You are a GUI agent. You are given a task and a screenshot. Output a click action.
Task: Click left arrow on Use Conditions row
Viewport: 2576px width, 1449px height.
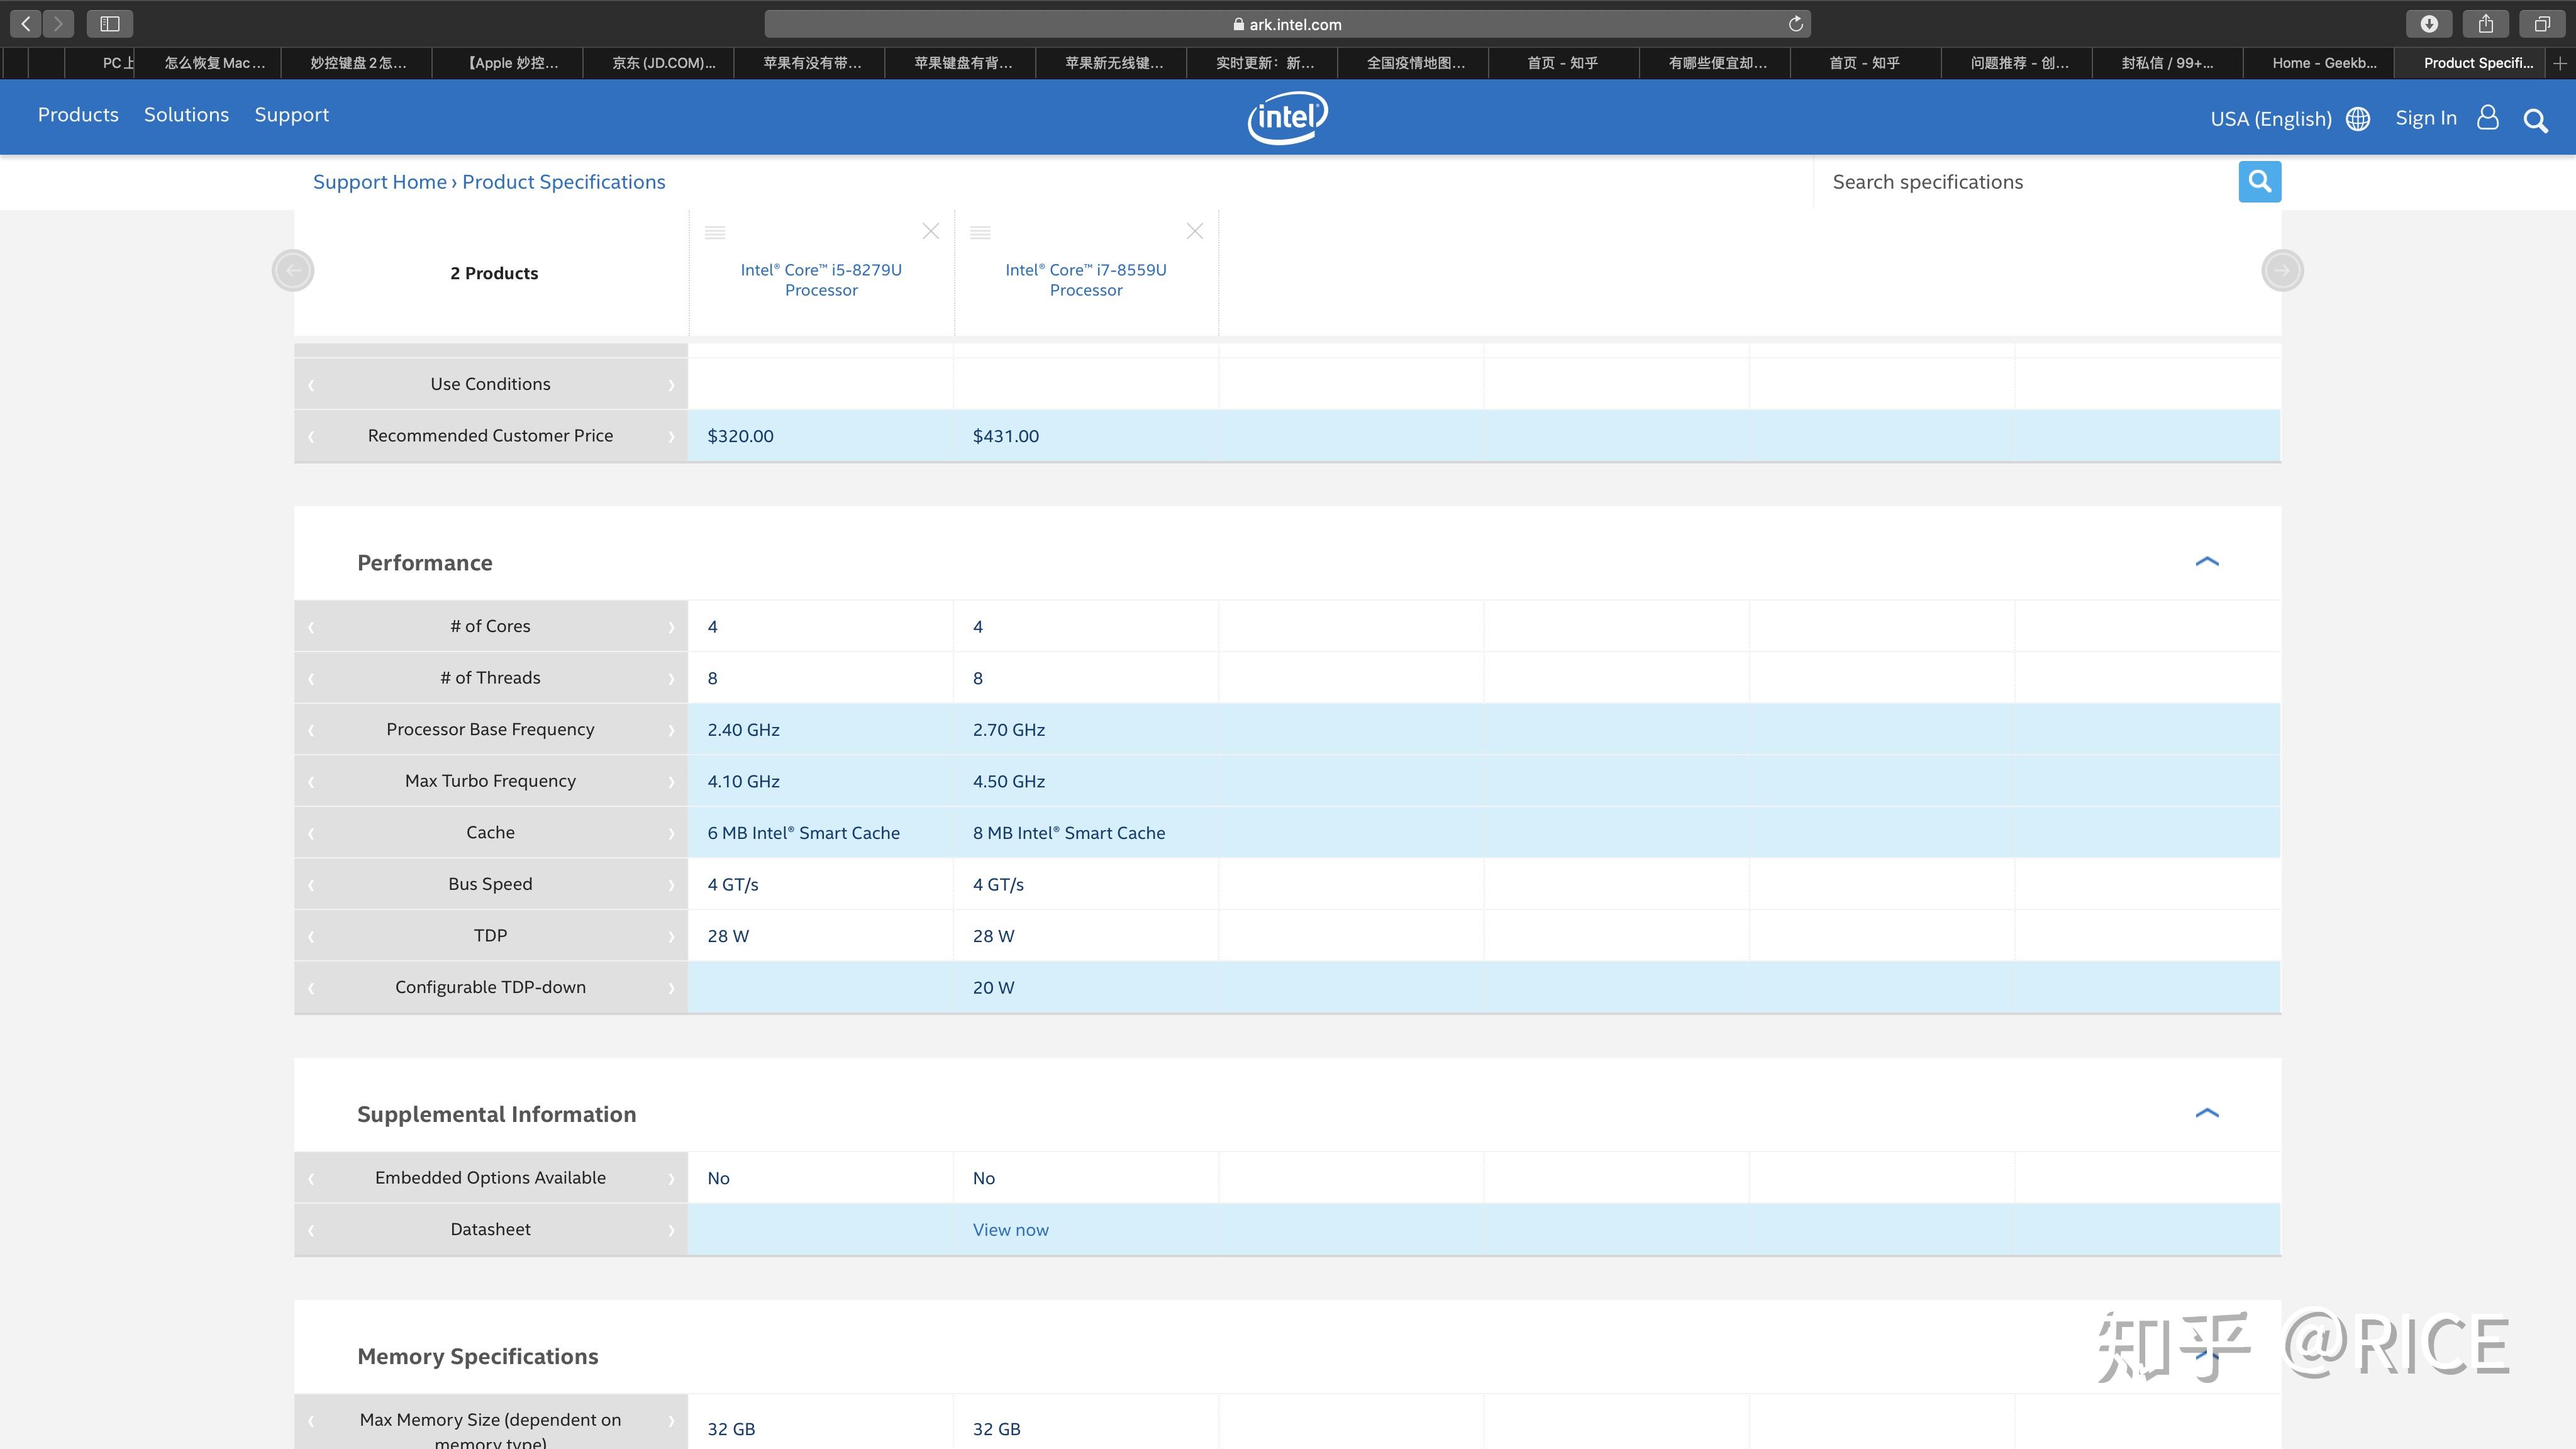311,385
